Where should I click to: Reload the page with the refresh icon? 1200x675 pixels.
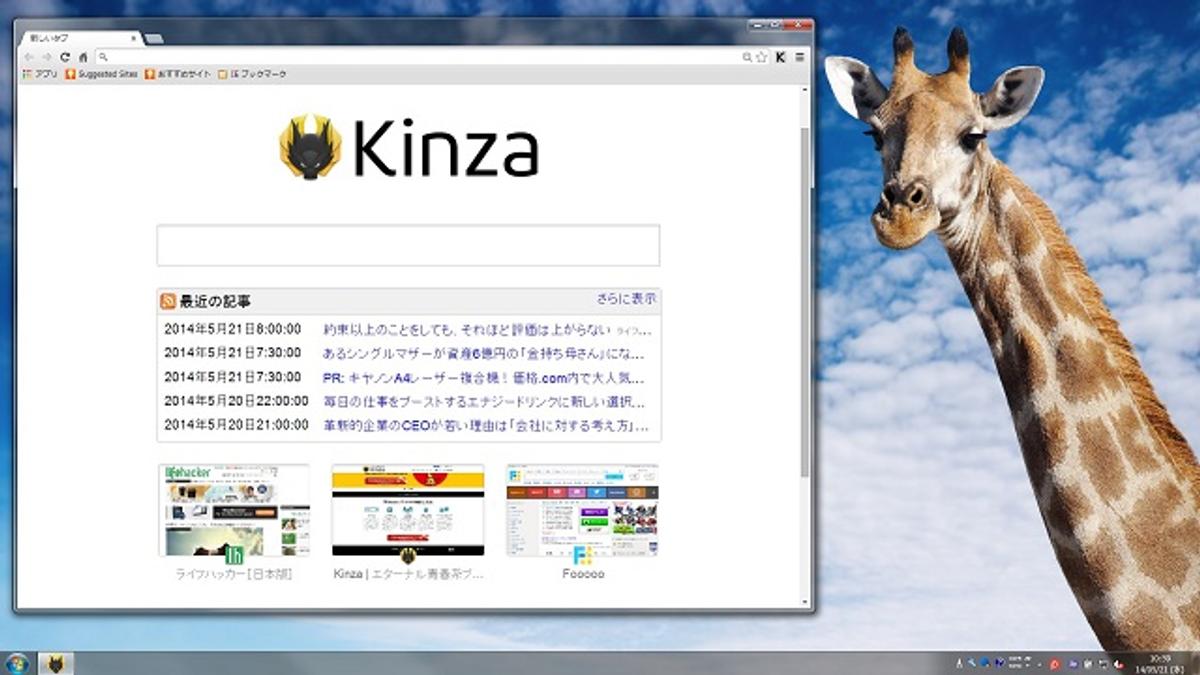tap(65, 57)
